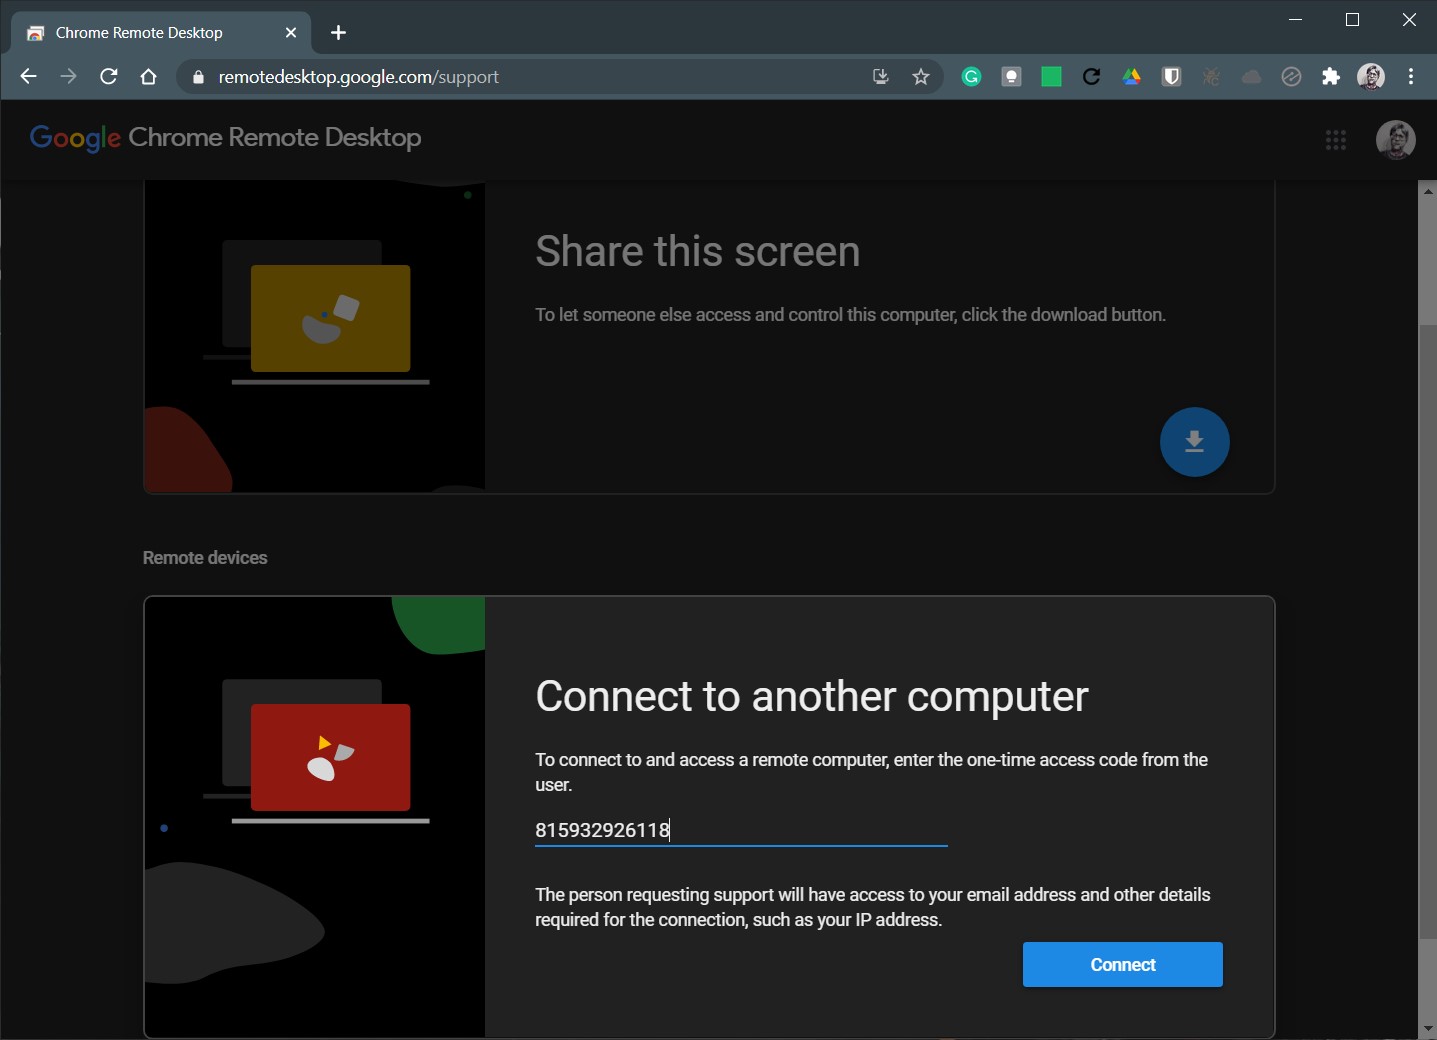Click the Remote devices section label
The image size is (1437, 1040).
(x=205, y=558)
